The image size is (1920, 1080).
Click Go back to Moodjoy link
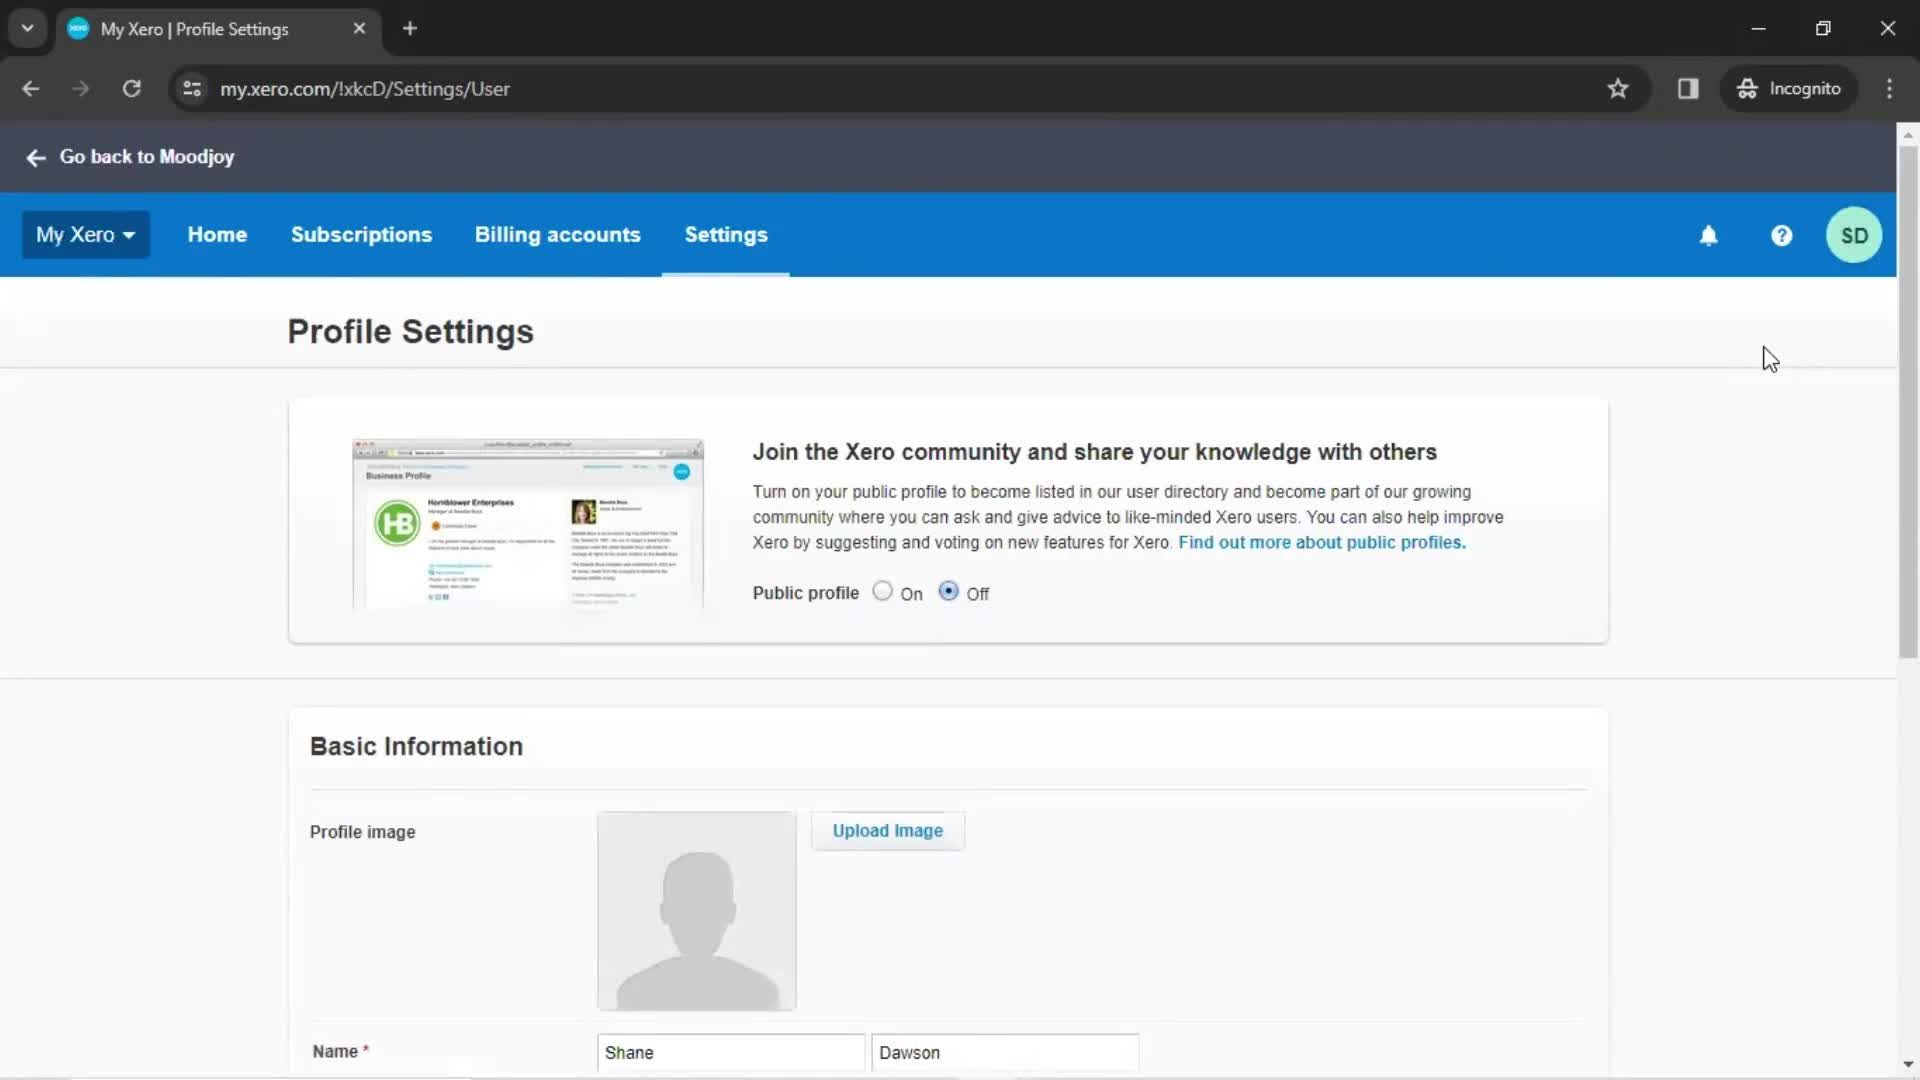(x=147, y=157)
